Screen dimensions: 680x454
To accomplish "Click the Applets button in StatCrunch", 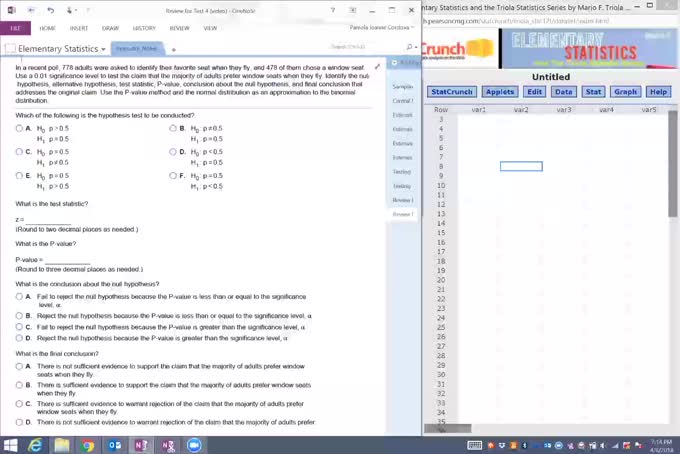I will pyautogui.click(x=500, y=92).
